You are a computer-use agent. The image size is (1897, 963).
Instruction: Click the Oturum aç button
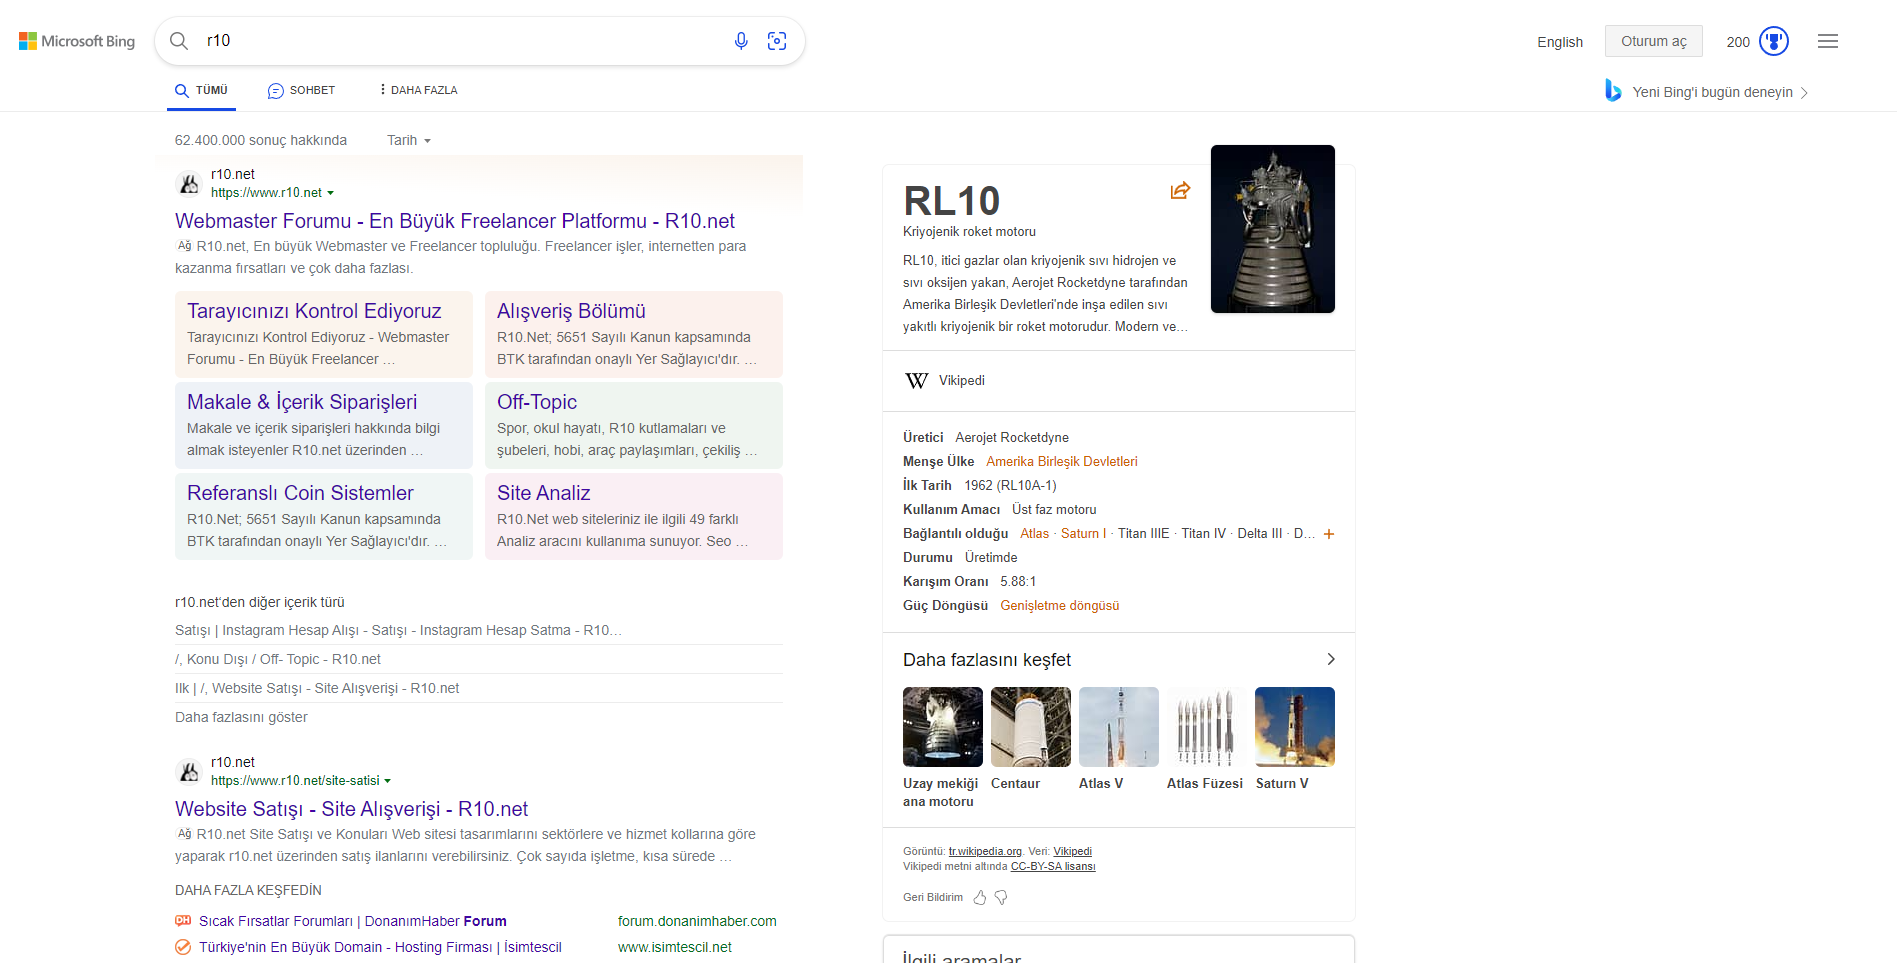(1654, 41)
